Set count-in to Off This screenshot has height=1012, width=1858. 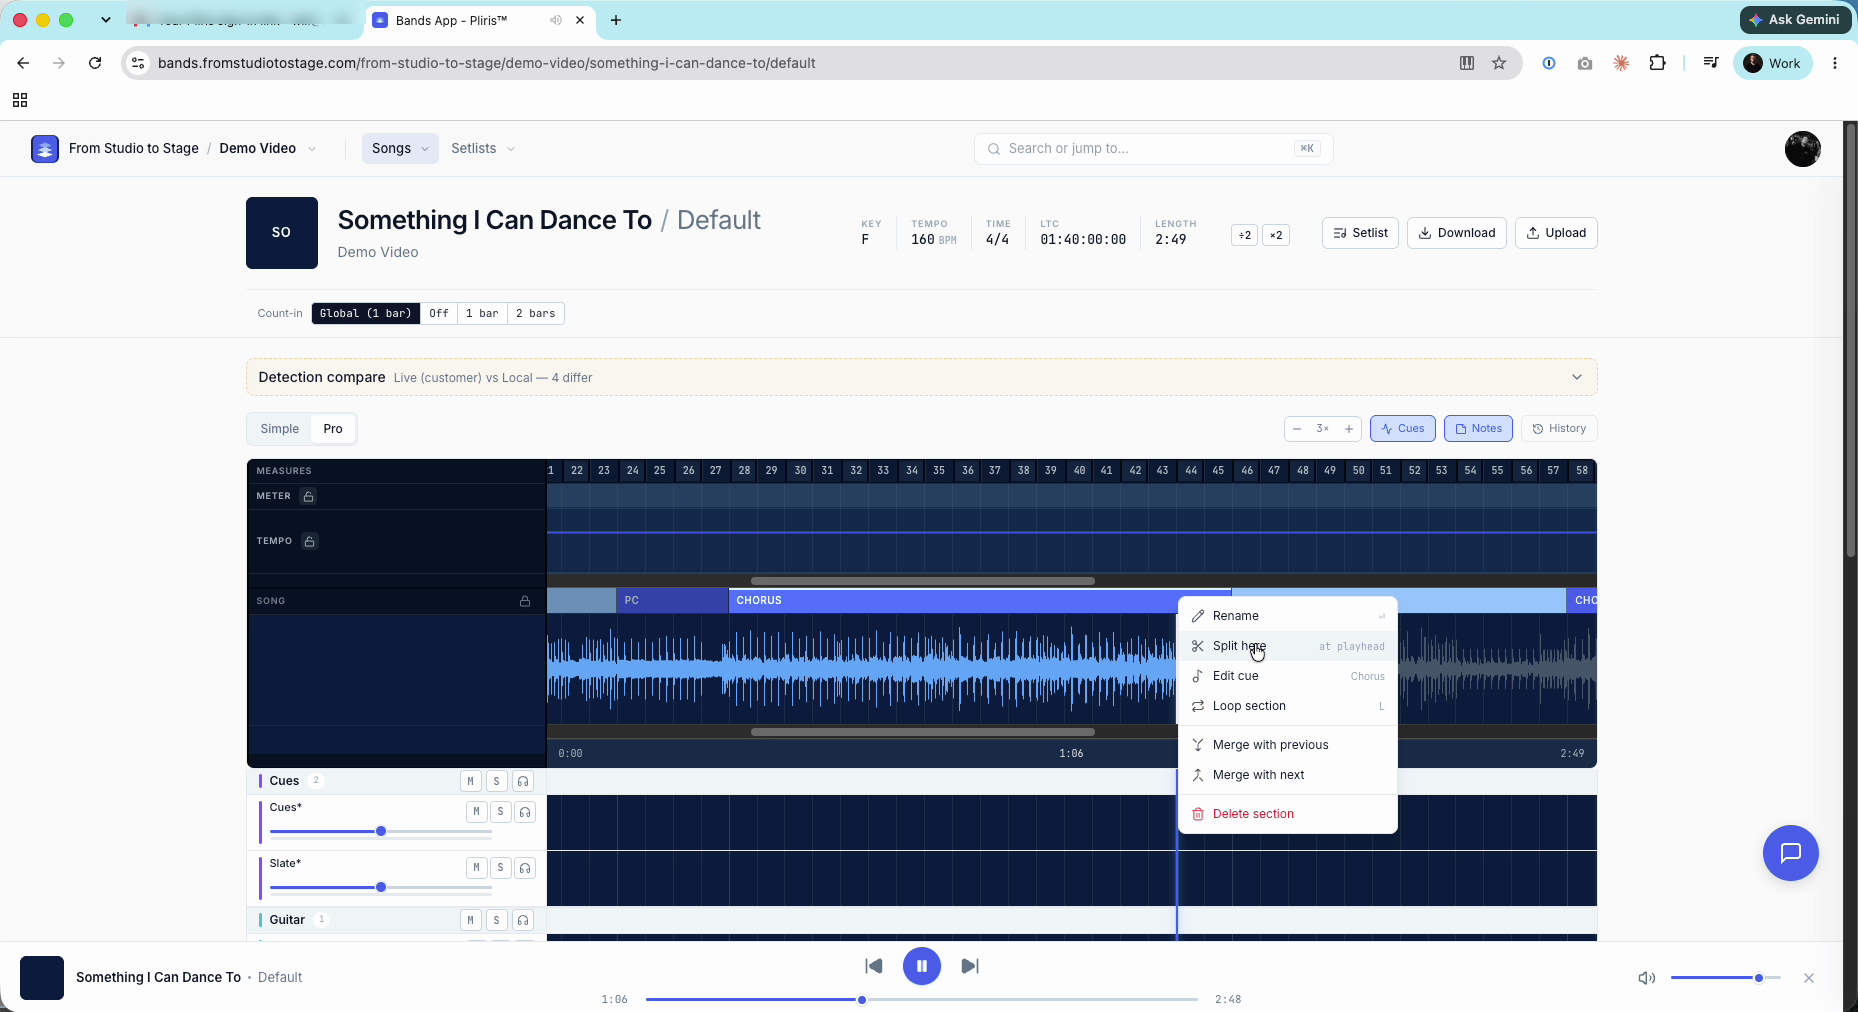439,314
